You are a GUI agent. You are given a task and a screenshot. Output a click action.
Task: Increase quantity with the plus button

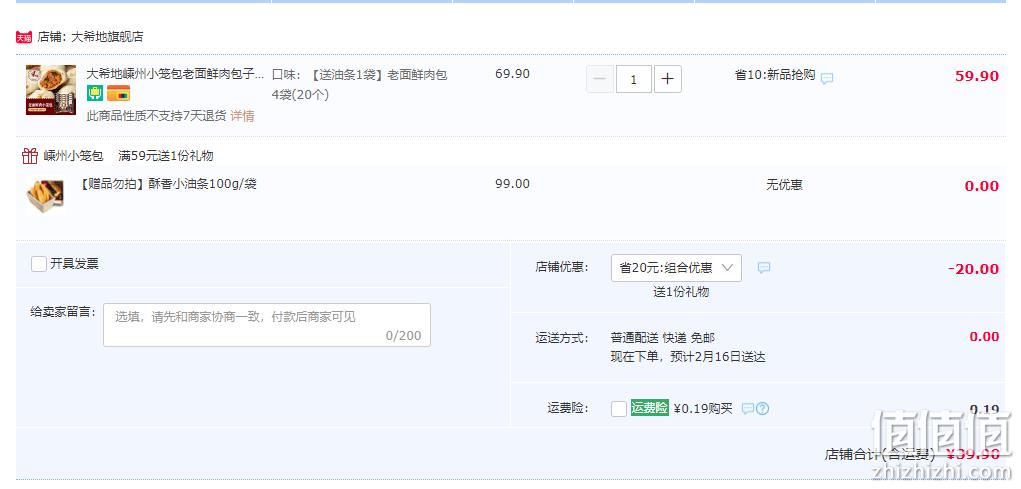coord(667,79)
